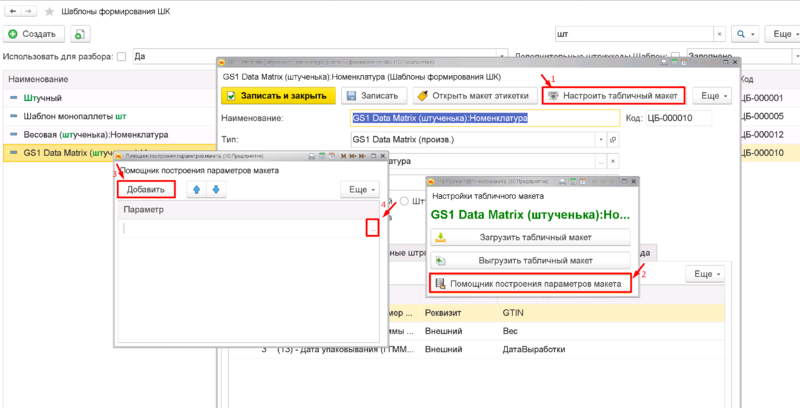Click the Добавить button

(x=146, y=189)
